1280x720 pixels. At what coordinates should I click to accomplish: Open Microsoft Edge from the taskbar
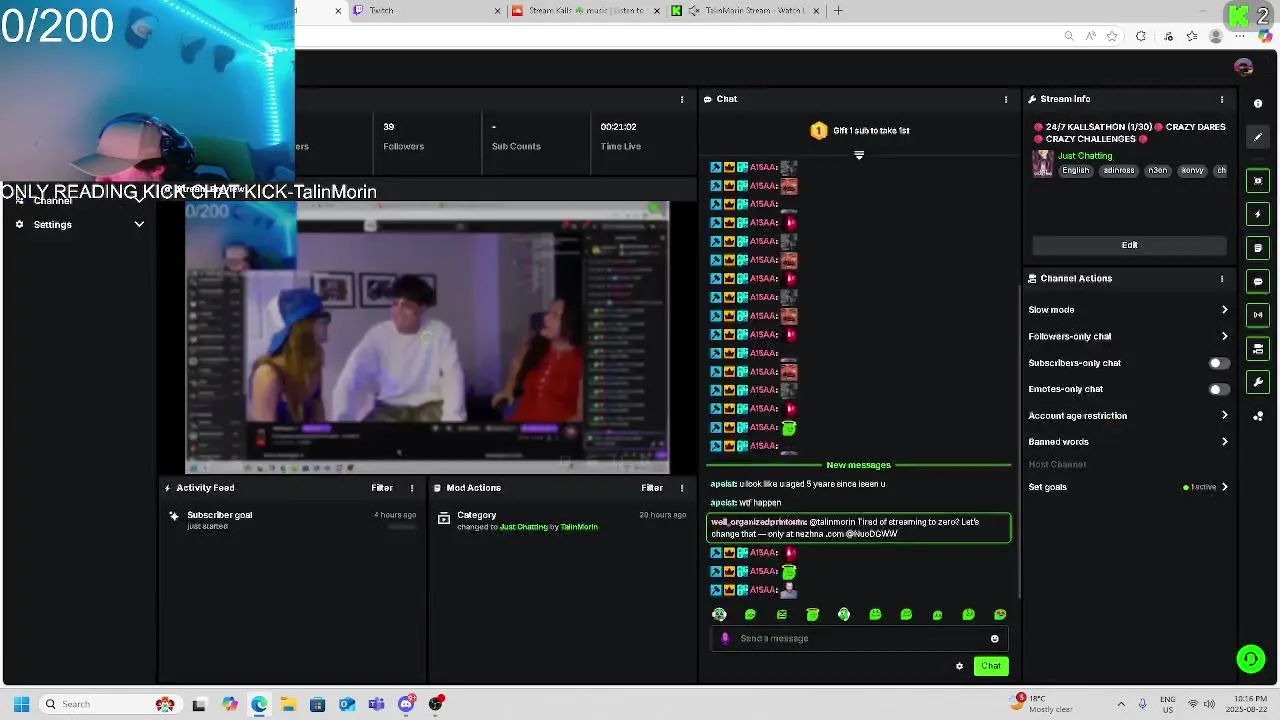(x=259, y=704)
